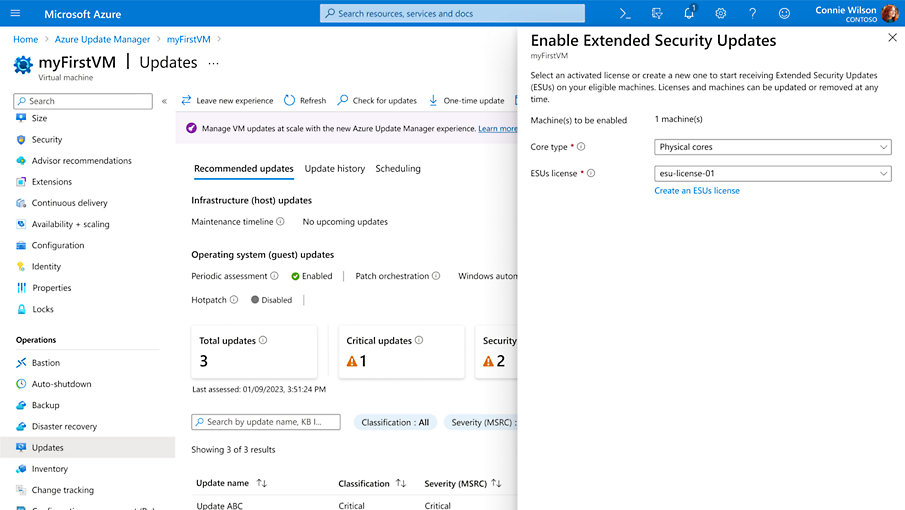Click Create an ESUs license link

[x=697, y=190]
